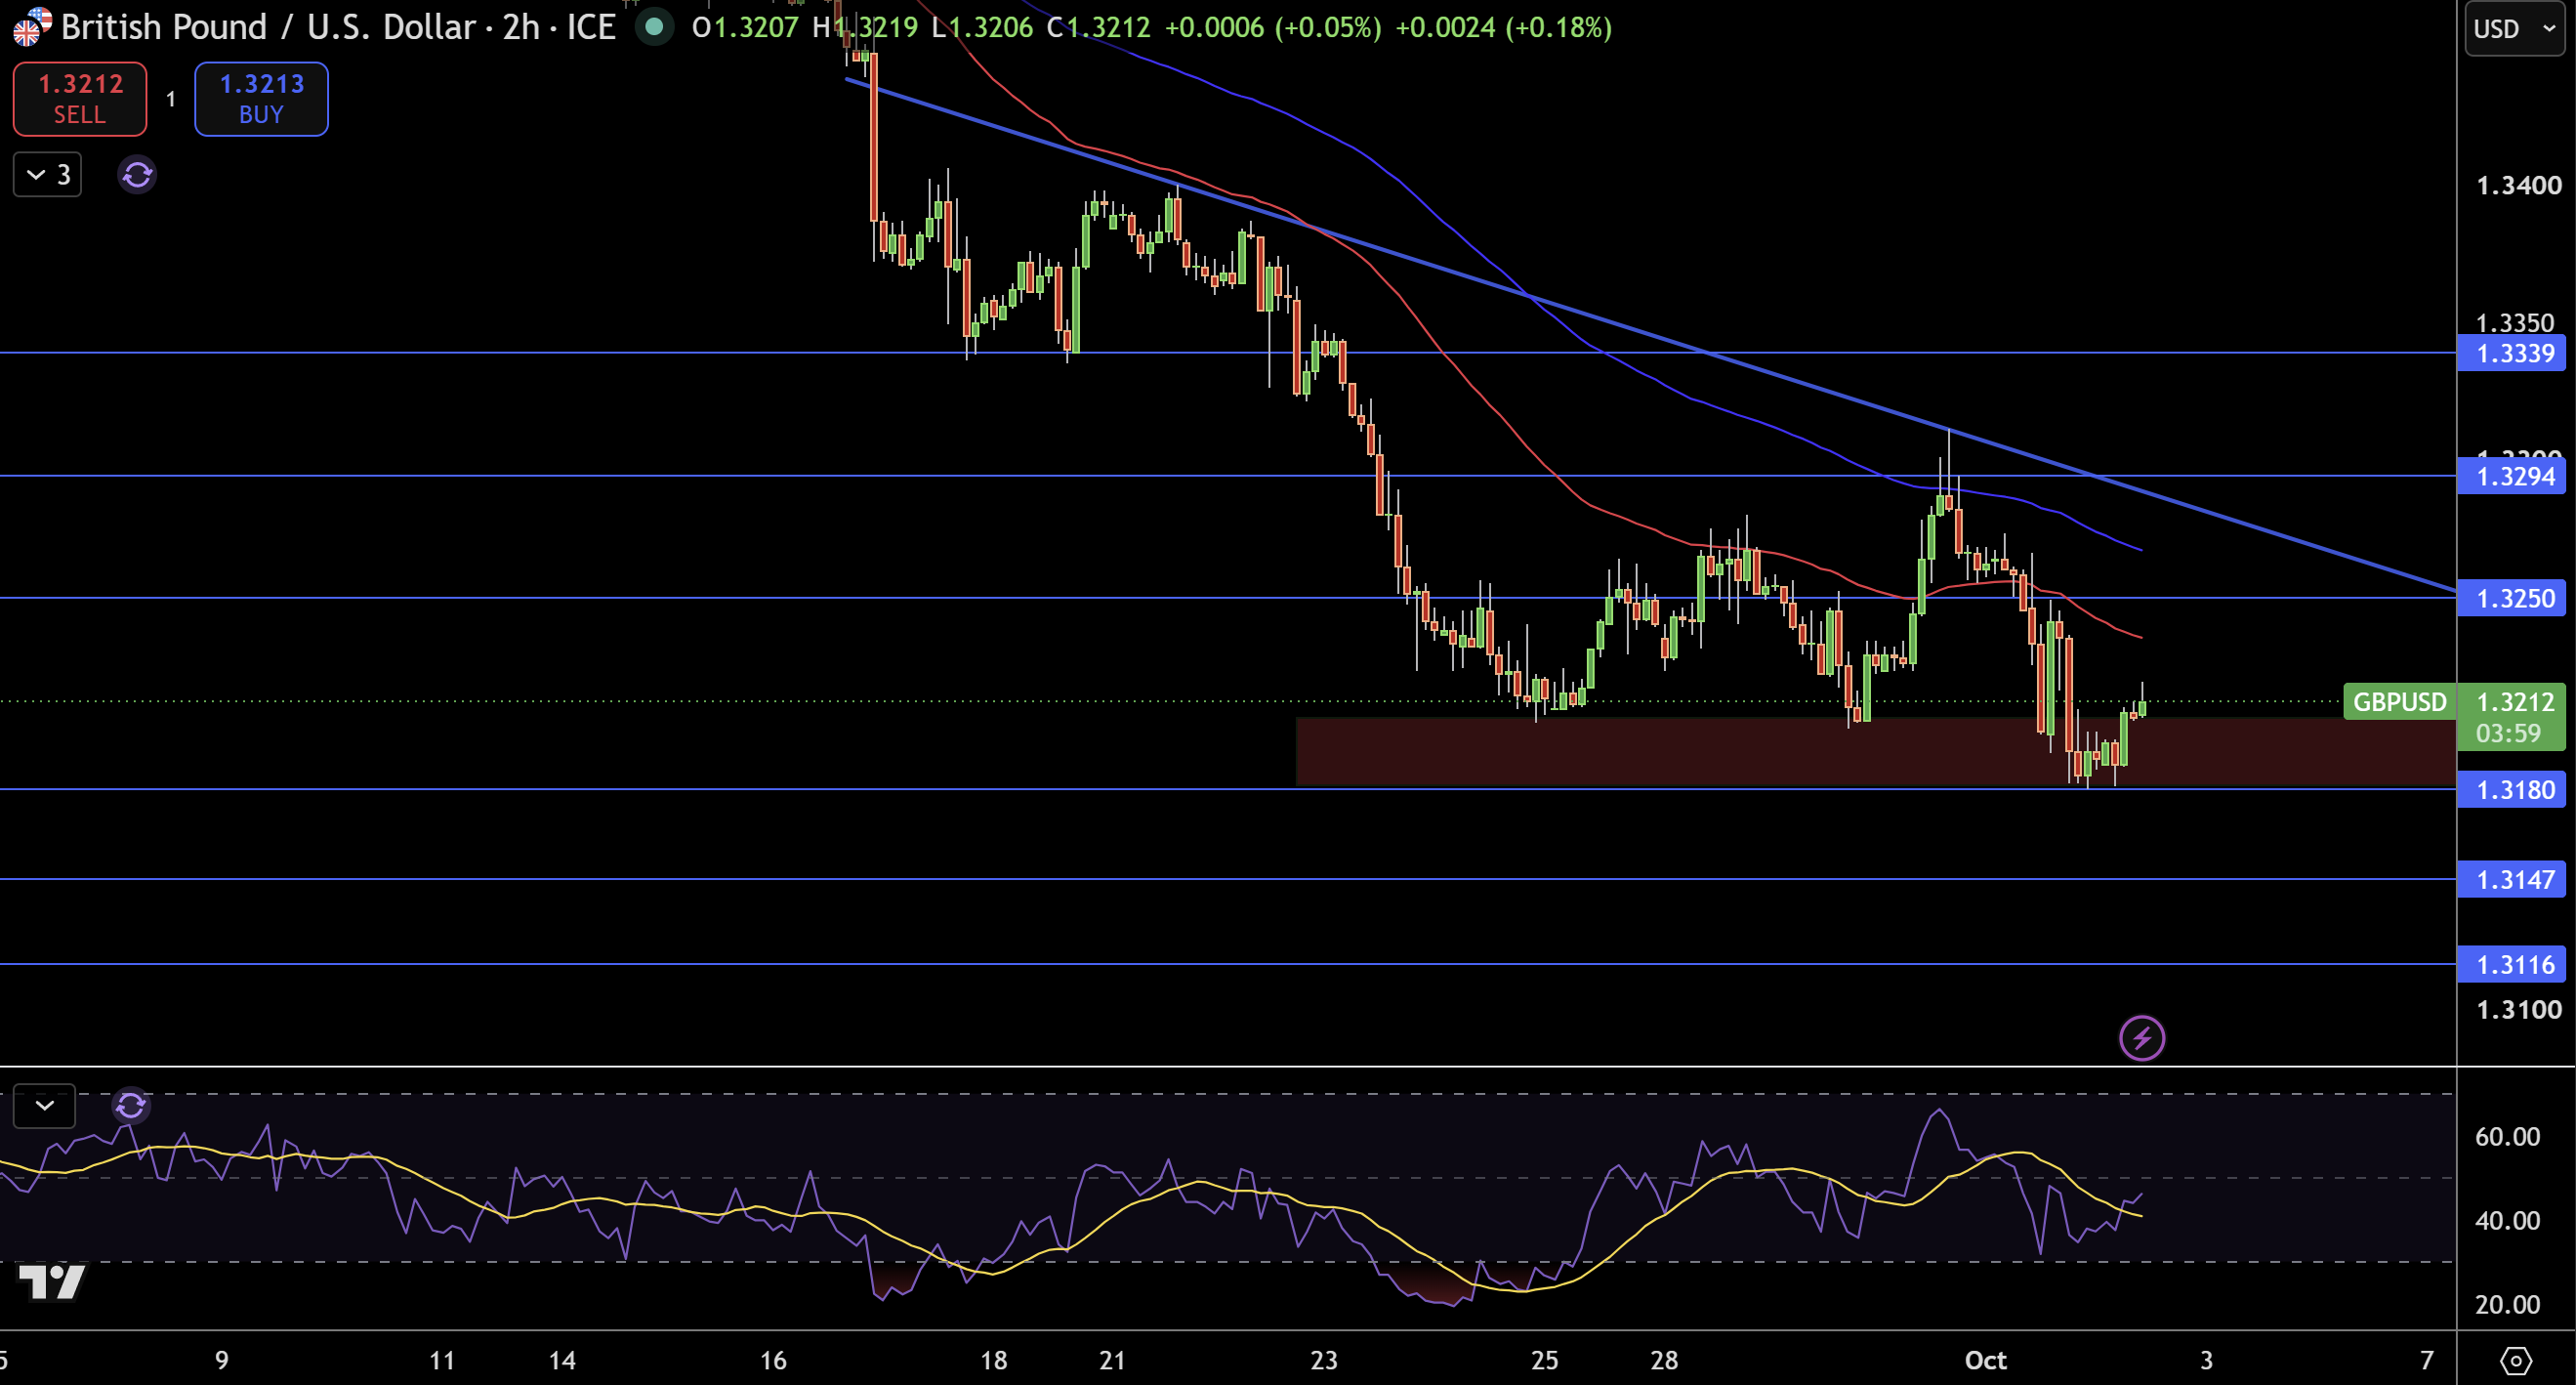Image resolution: width=2576 pixels, height=1385 pixels.
Task: Click the 1.3212 SELL button
Action: tap(80, 99)
